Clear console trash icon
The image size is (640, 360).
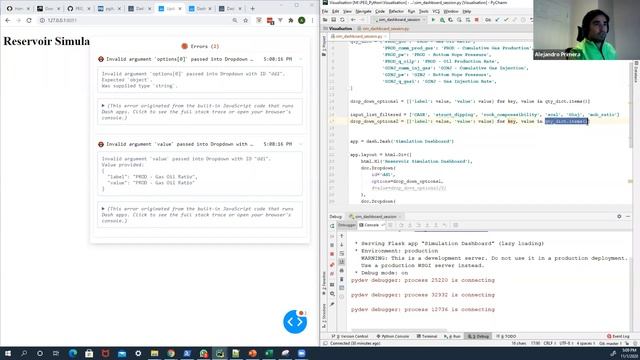point(342,280)
